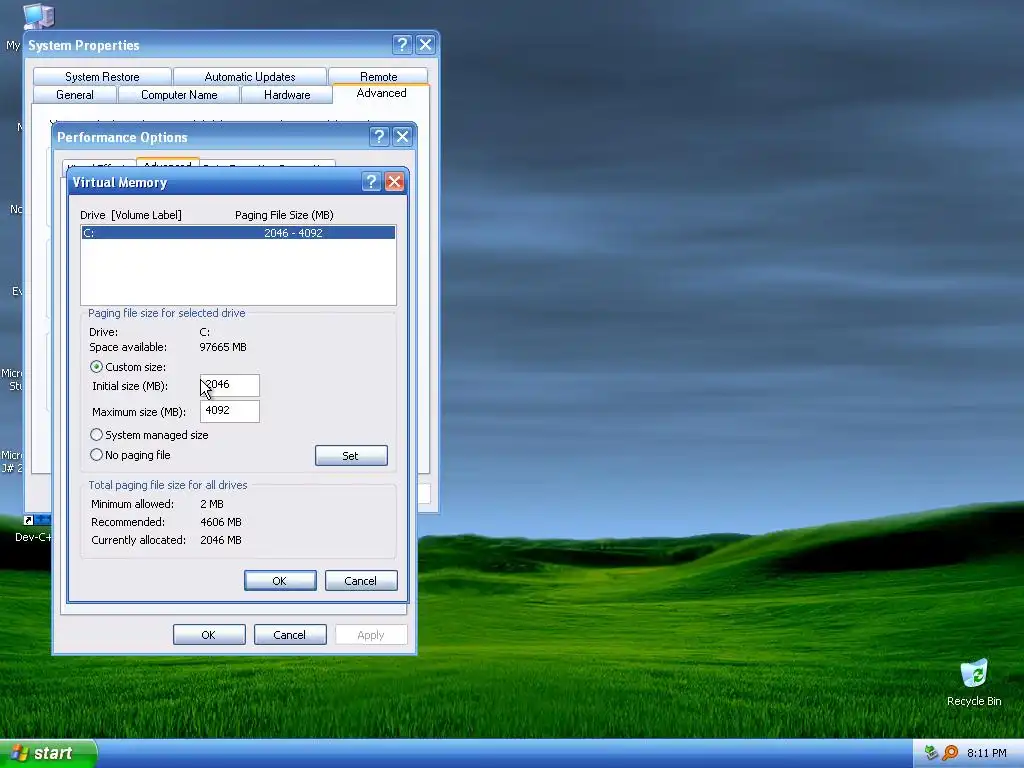Switch to the Automatic Updates tab

pyautogui.click(x=250, y=76)
